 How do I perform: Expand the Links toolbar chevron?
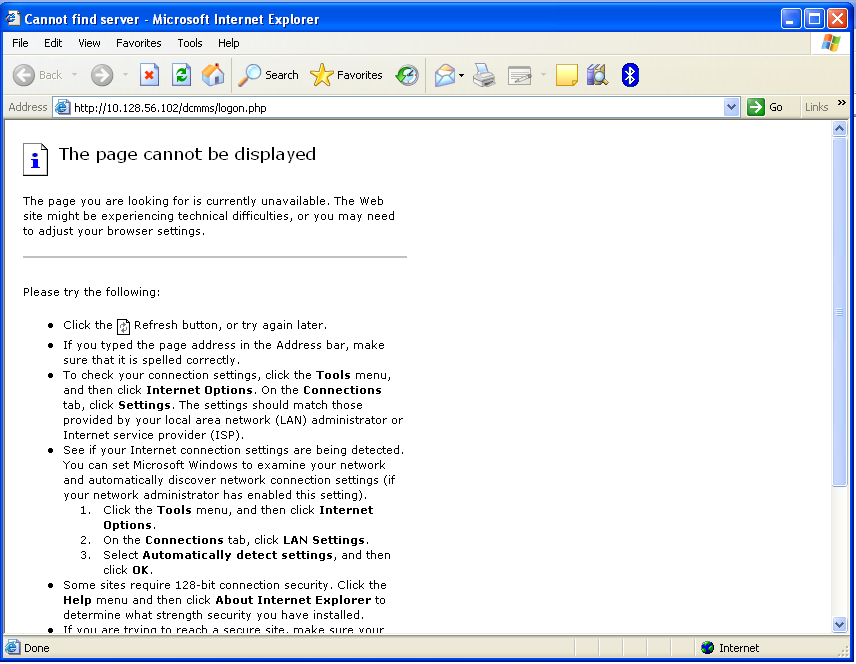pyautogui.click(x=841, y=103)
